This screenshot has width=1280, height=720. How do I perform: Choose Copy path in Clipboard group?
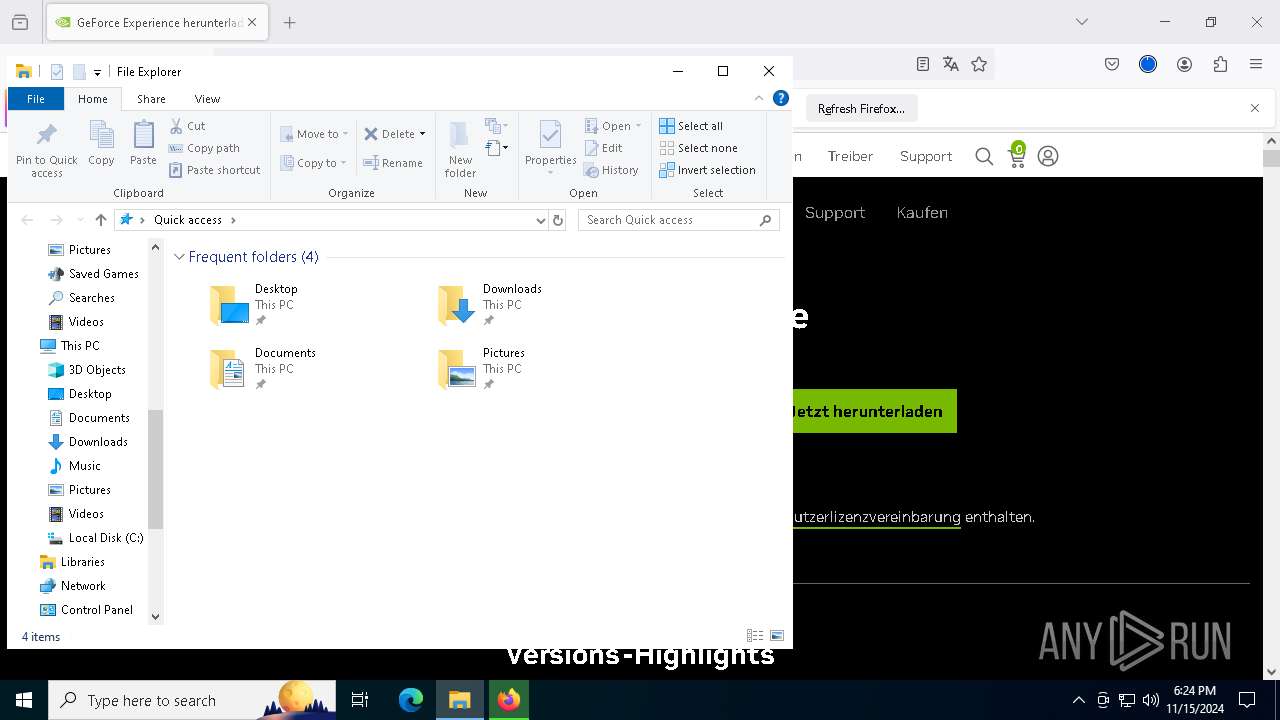tap(204, 148)
